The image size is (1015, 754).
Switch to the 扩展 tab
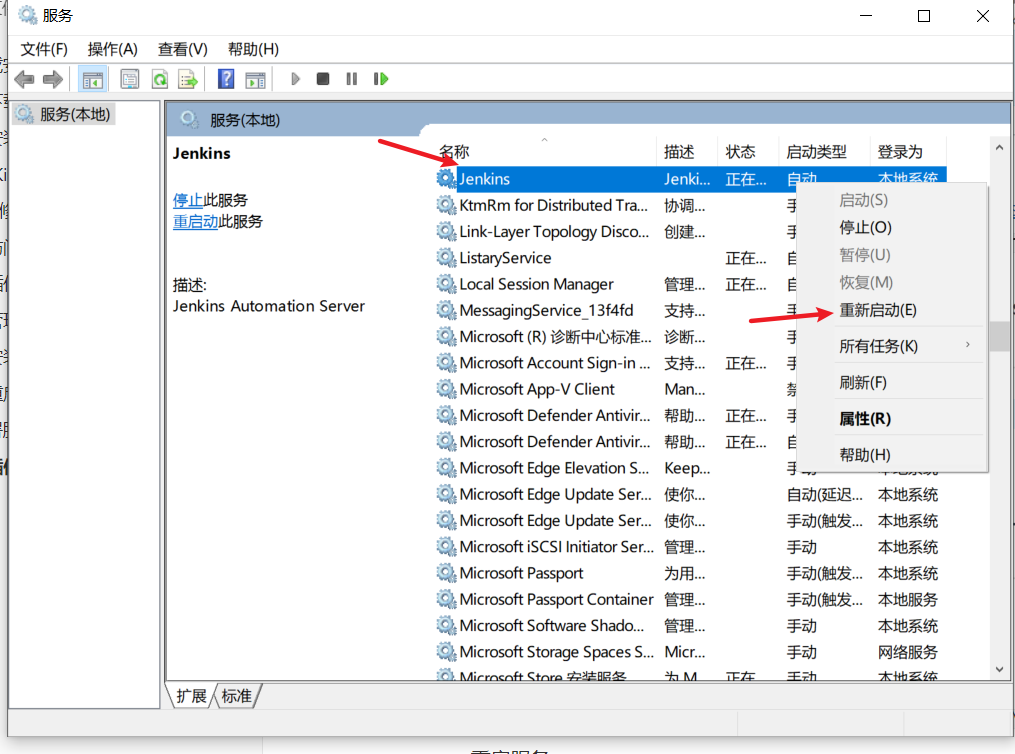(x=191, y=696)
